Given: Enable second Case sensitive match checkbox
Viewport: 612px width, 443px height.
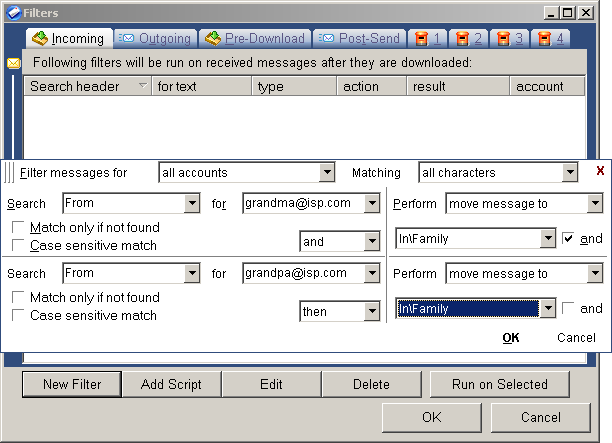Looking at the screenshot, I should point(18,315).
